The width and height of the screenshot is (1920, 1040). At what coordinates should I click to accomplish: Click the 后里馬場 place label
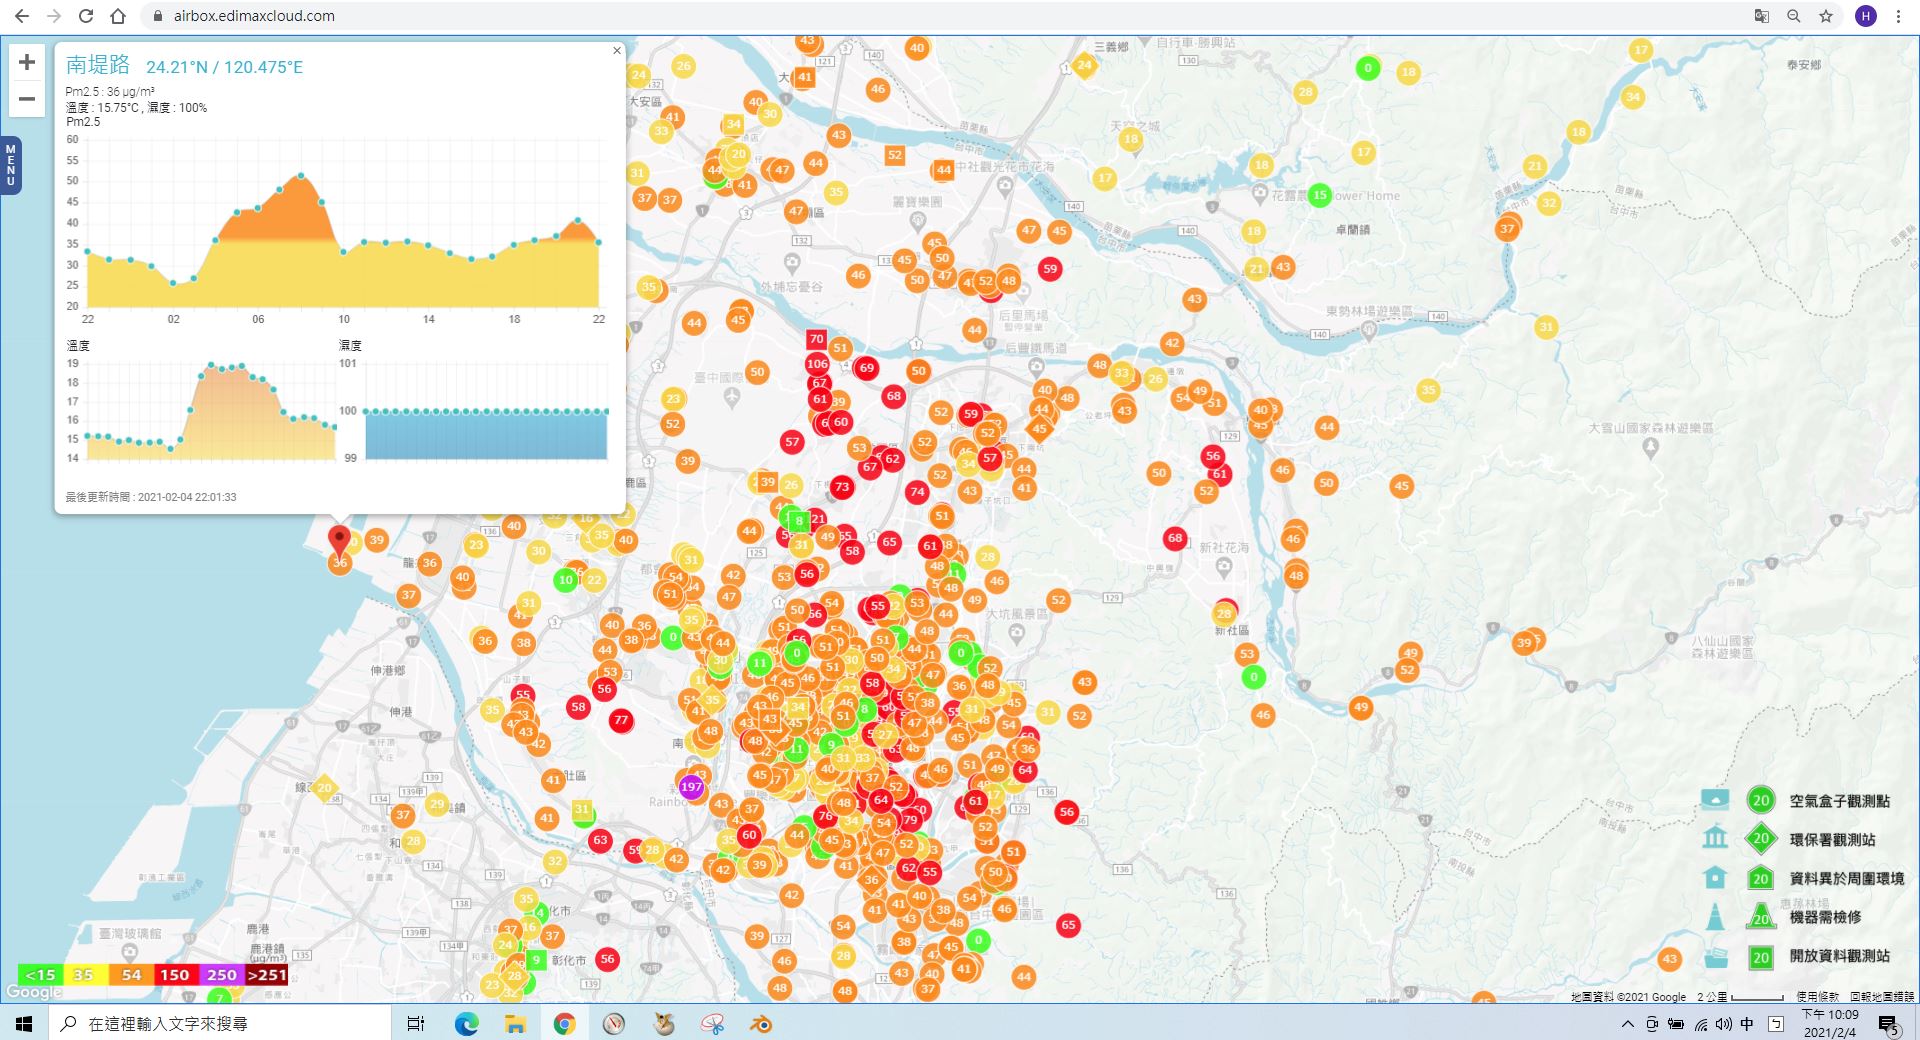1023,316
